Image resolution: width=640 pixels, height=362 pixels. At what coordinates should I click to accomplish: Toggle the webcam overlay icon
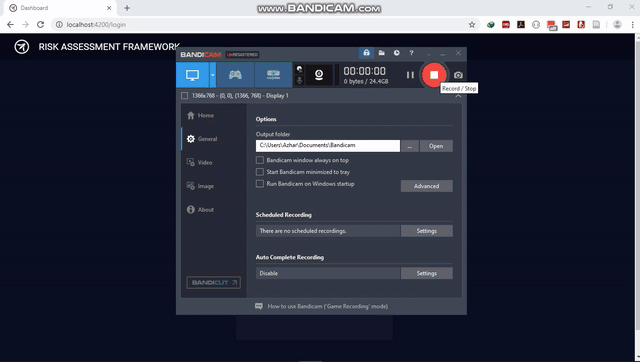pyautogui.click(x=319, y=75)
